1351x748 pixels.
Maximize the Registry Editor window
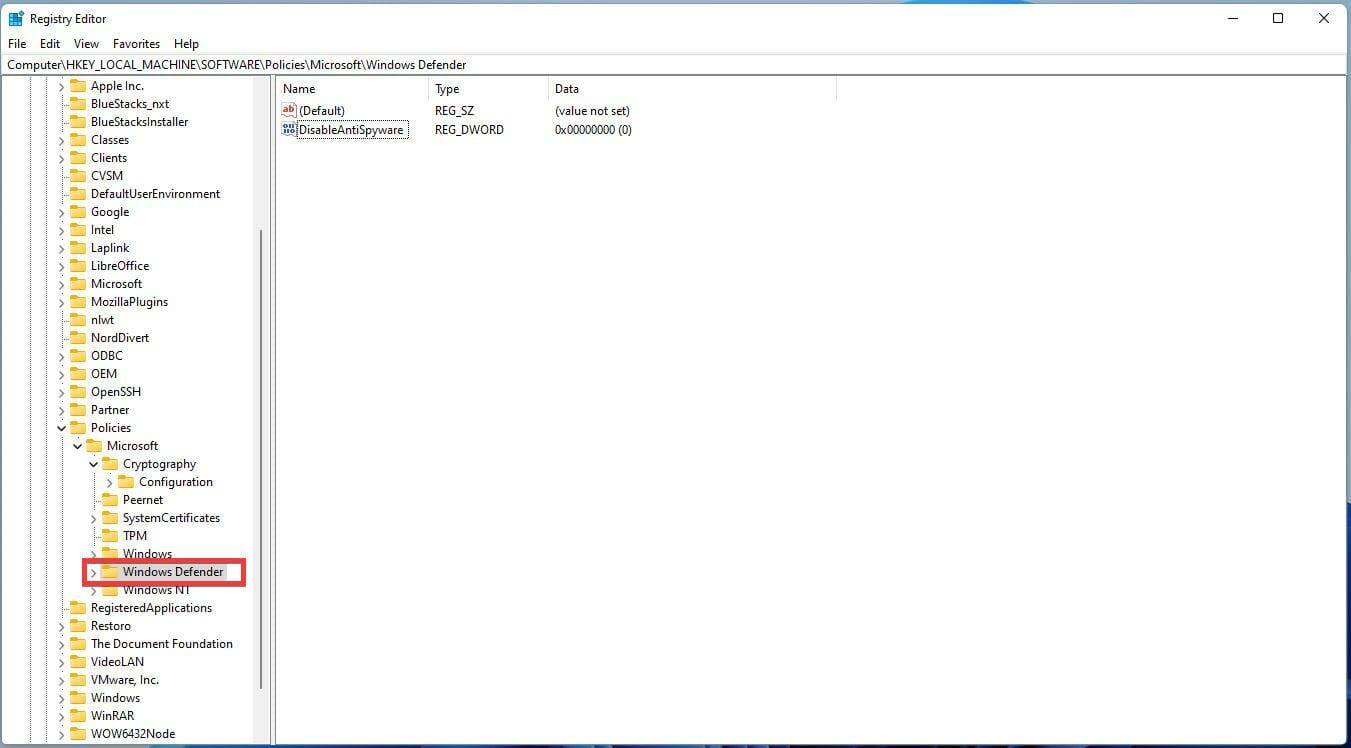pyautogui.click(x=1278, y=18)
